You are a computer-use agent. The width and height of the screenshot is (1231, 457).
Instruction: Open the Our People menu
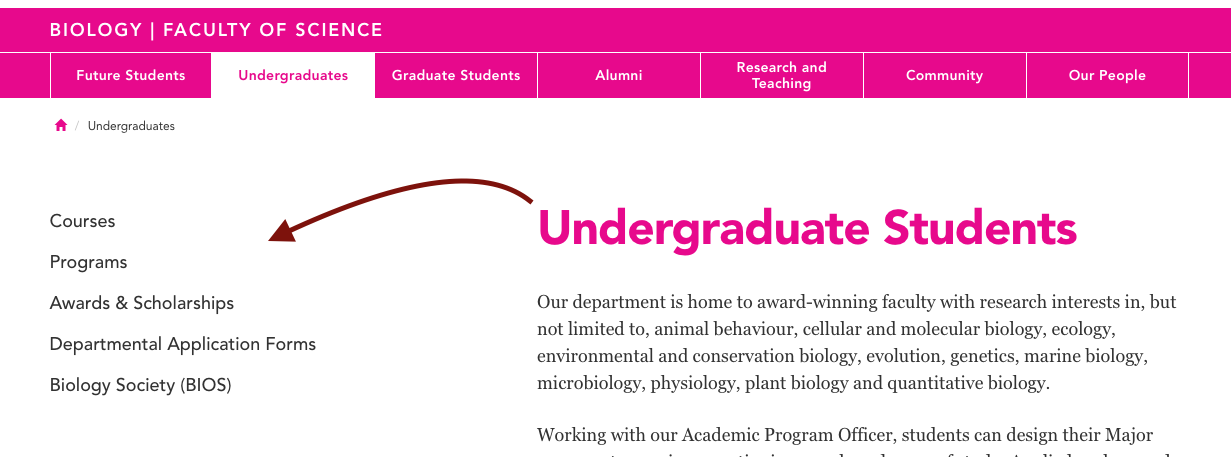coord(1107,75)
